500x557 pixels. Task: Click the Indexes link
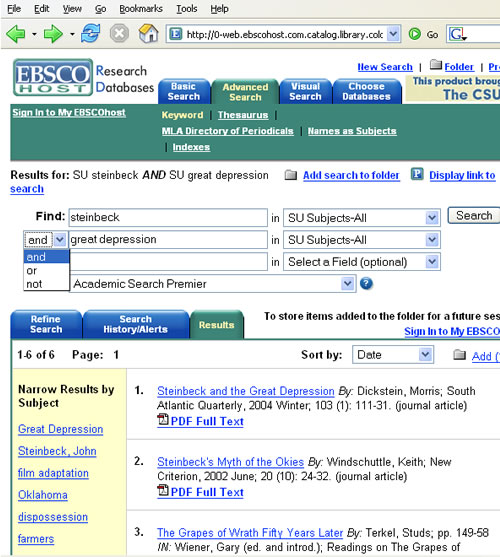(191, 147)
